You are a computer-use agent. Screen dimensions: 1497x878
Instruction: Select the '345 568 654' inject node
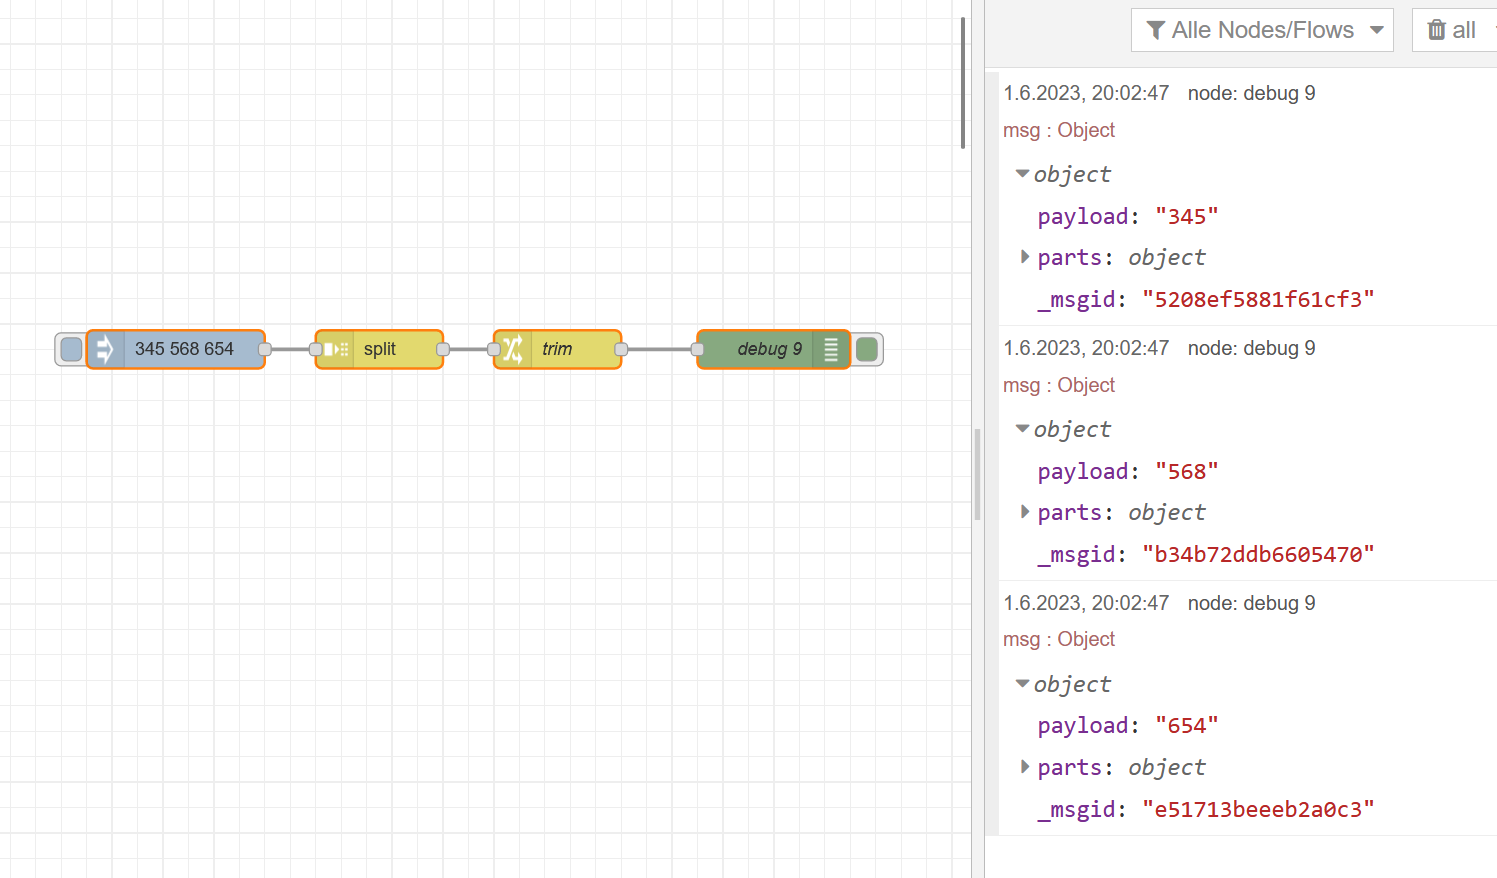click(x=176, y=349)
